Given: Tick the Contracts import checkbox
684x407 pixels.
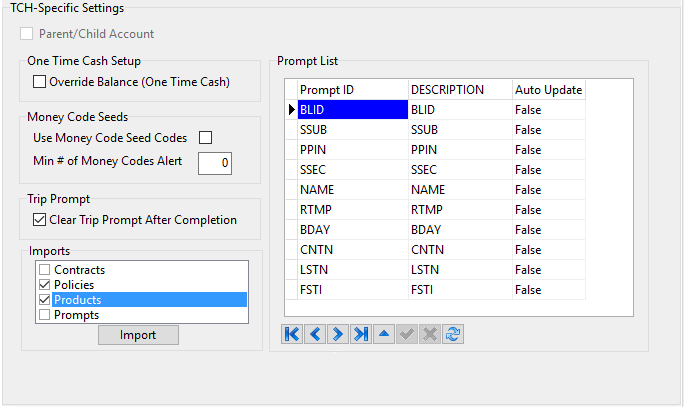Looking at the screenshot, I should click(44, 270).
